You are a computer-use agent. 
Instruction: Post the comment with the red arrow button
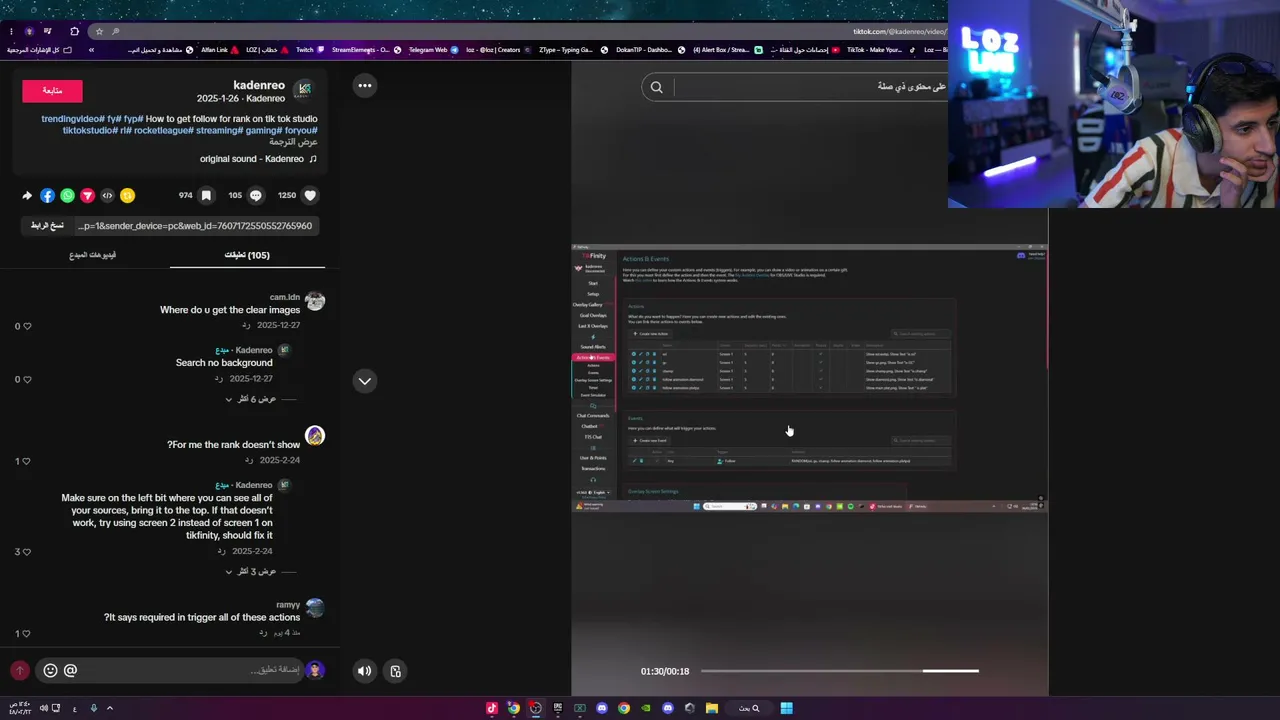coord(19,670)
